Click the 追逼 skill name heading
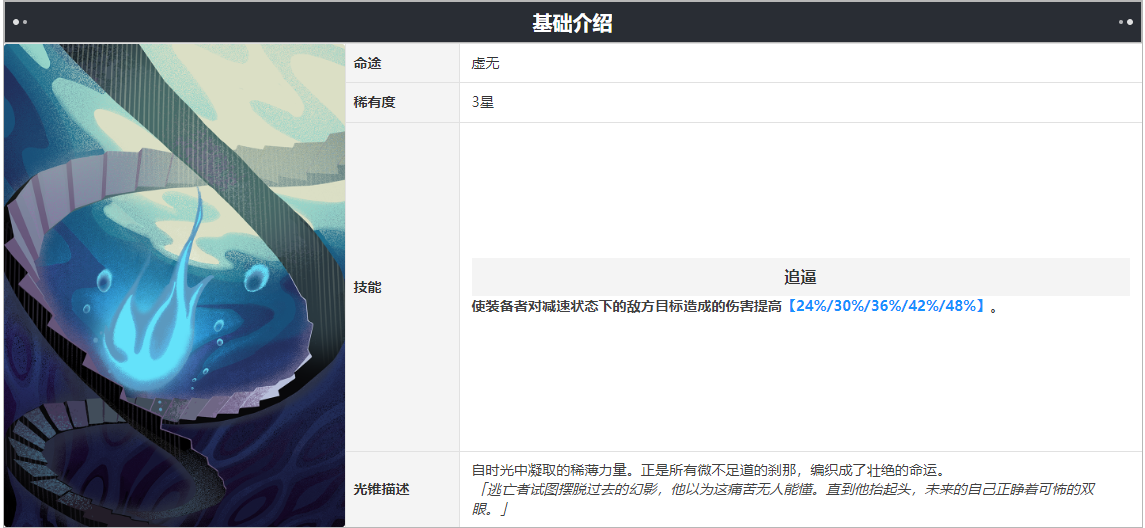Image resolution: width=1145 pixels, height=528 pixels. coord(800,277)
